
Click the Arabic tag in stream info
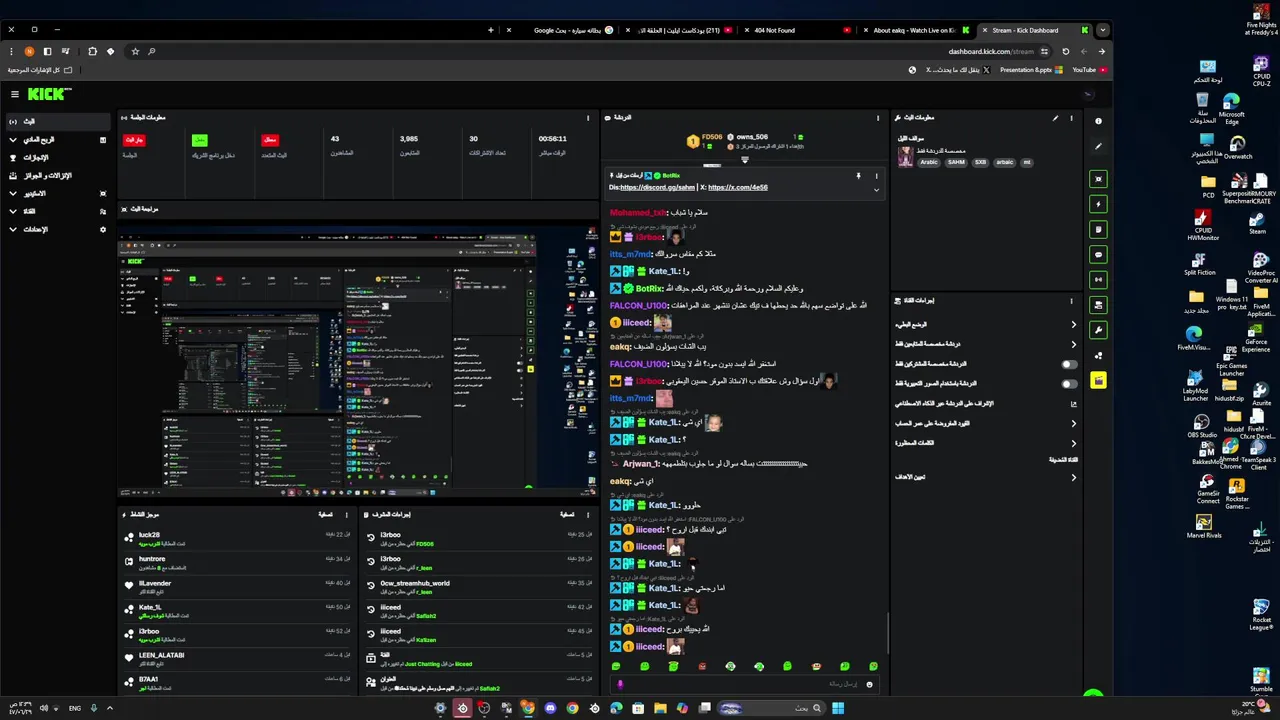coord(929,162)
